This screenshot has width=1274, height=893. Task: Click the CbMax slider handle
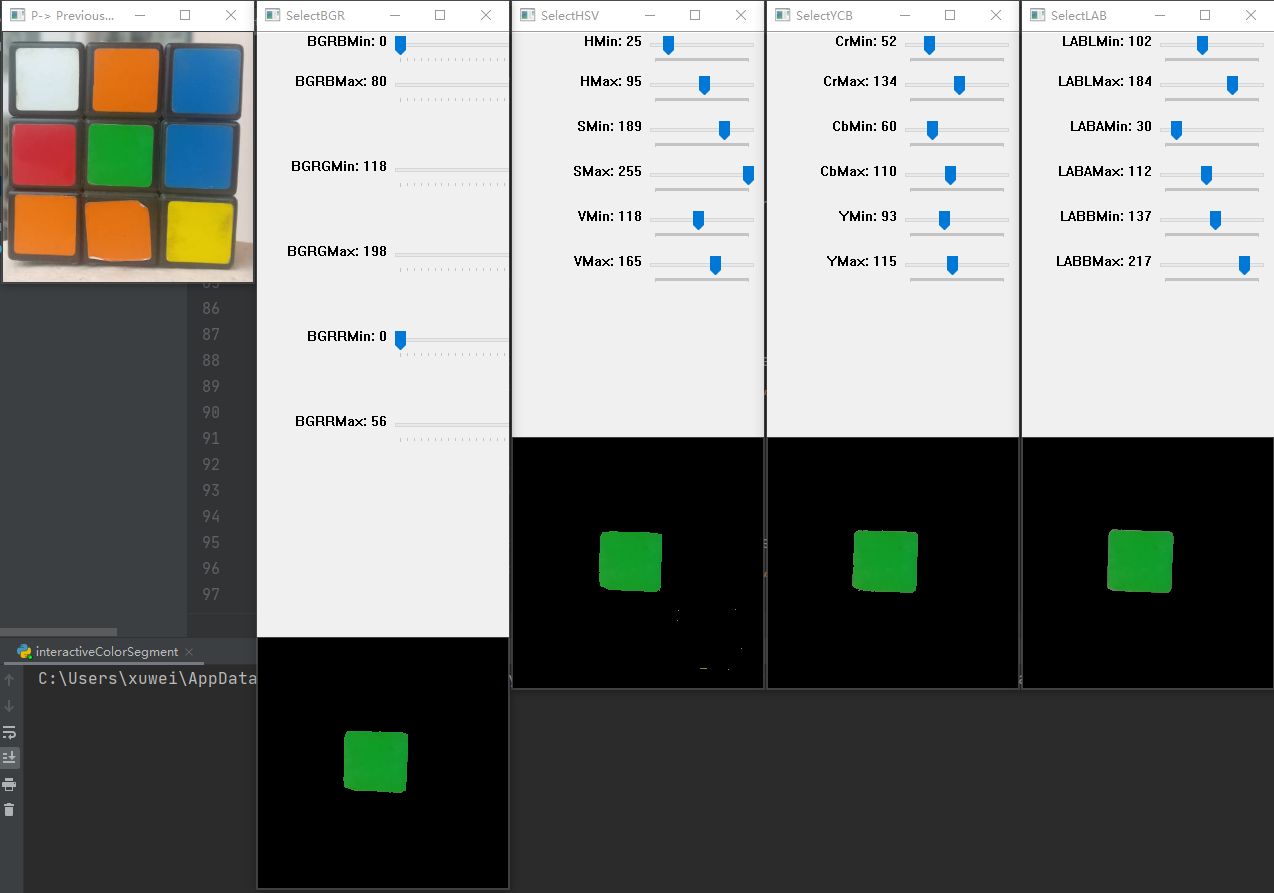coord(950,175)
